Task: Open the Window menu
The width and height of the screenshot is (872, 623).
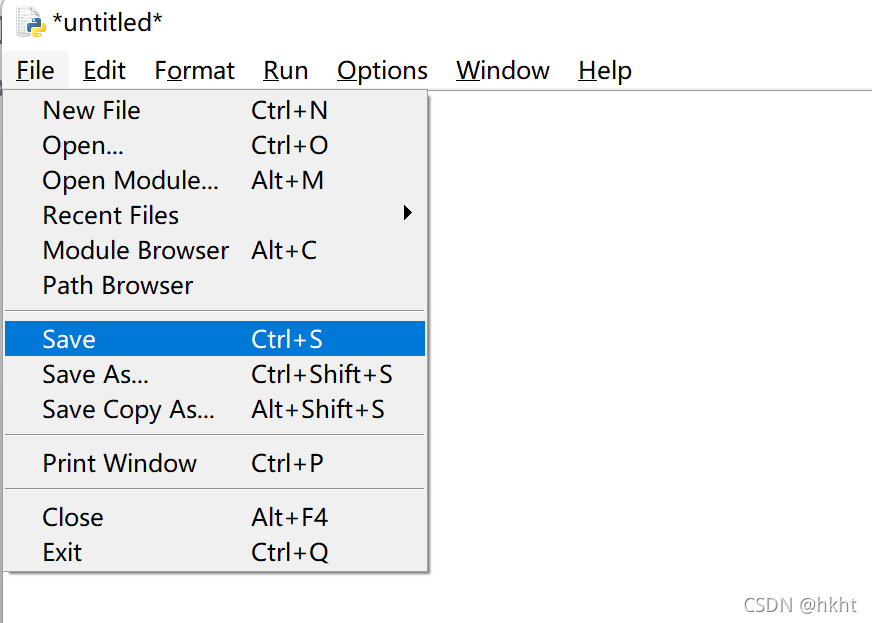Action: point(502,71)
